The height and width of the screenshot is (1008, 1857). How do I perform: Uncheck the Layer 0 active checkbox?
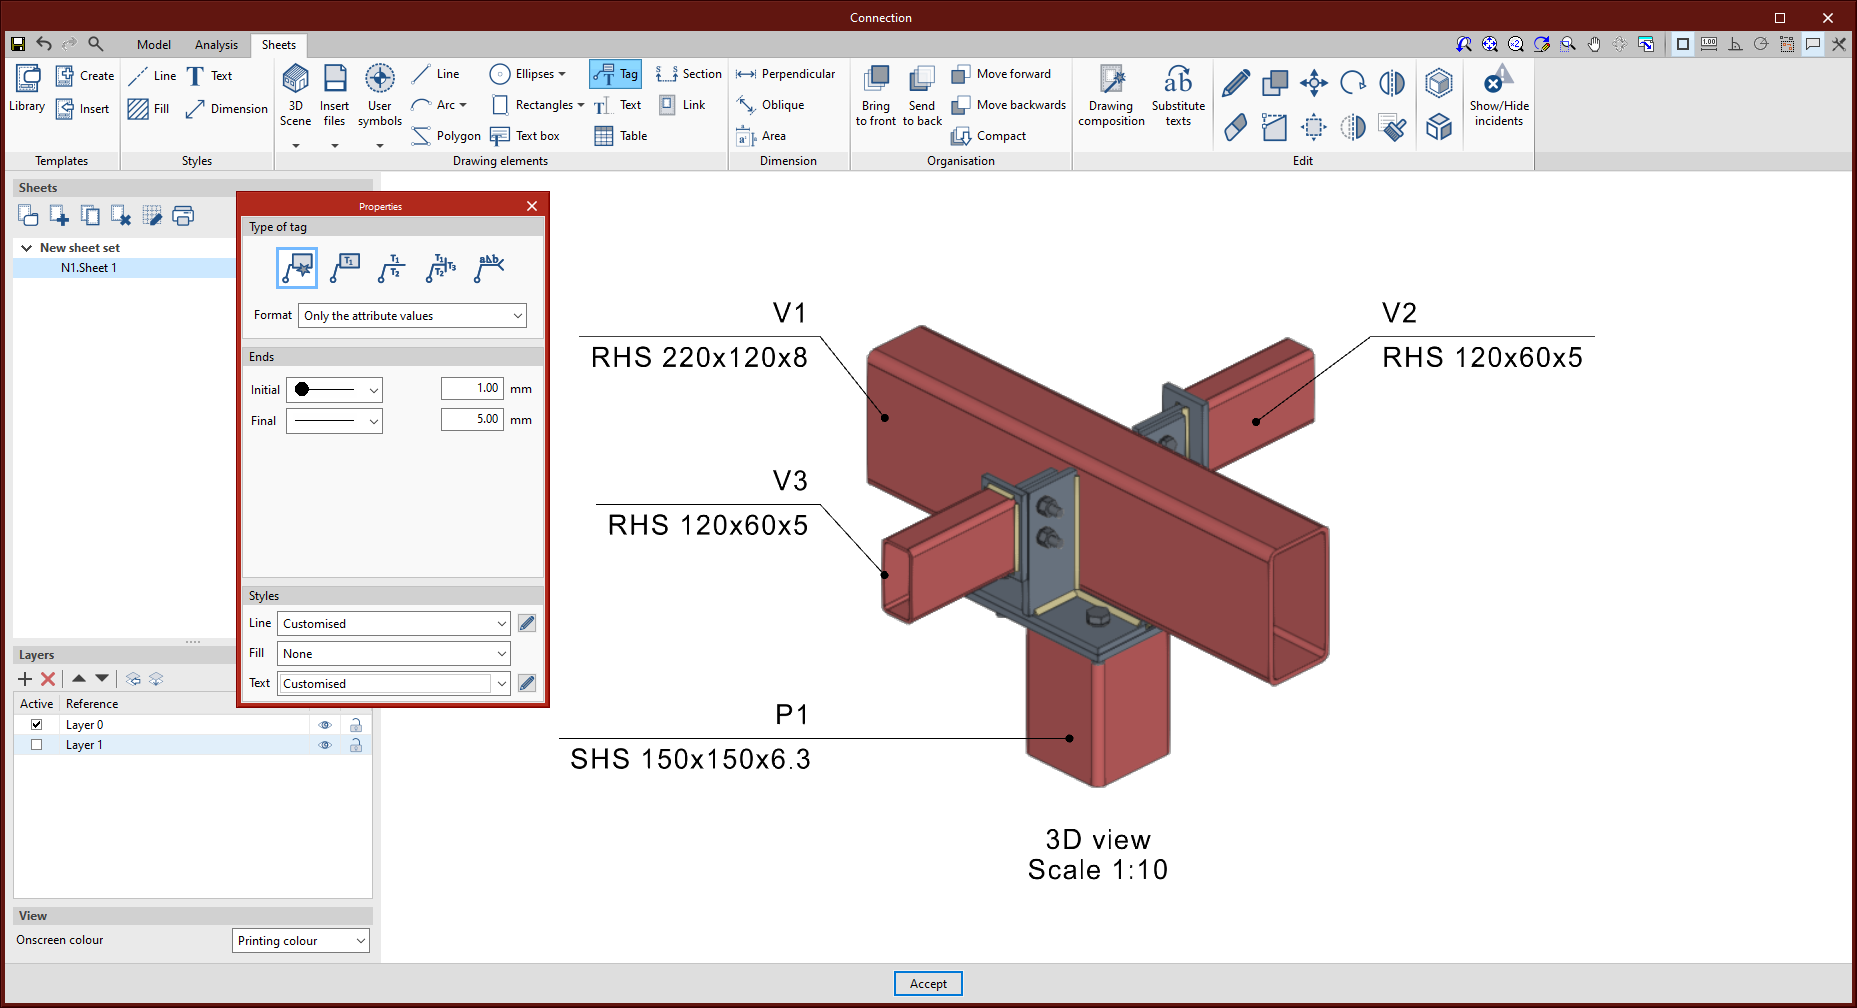[37, 725]
